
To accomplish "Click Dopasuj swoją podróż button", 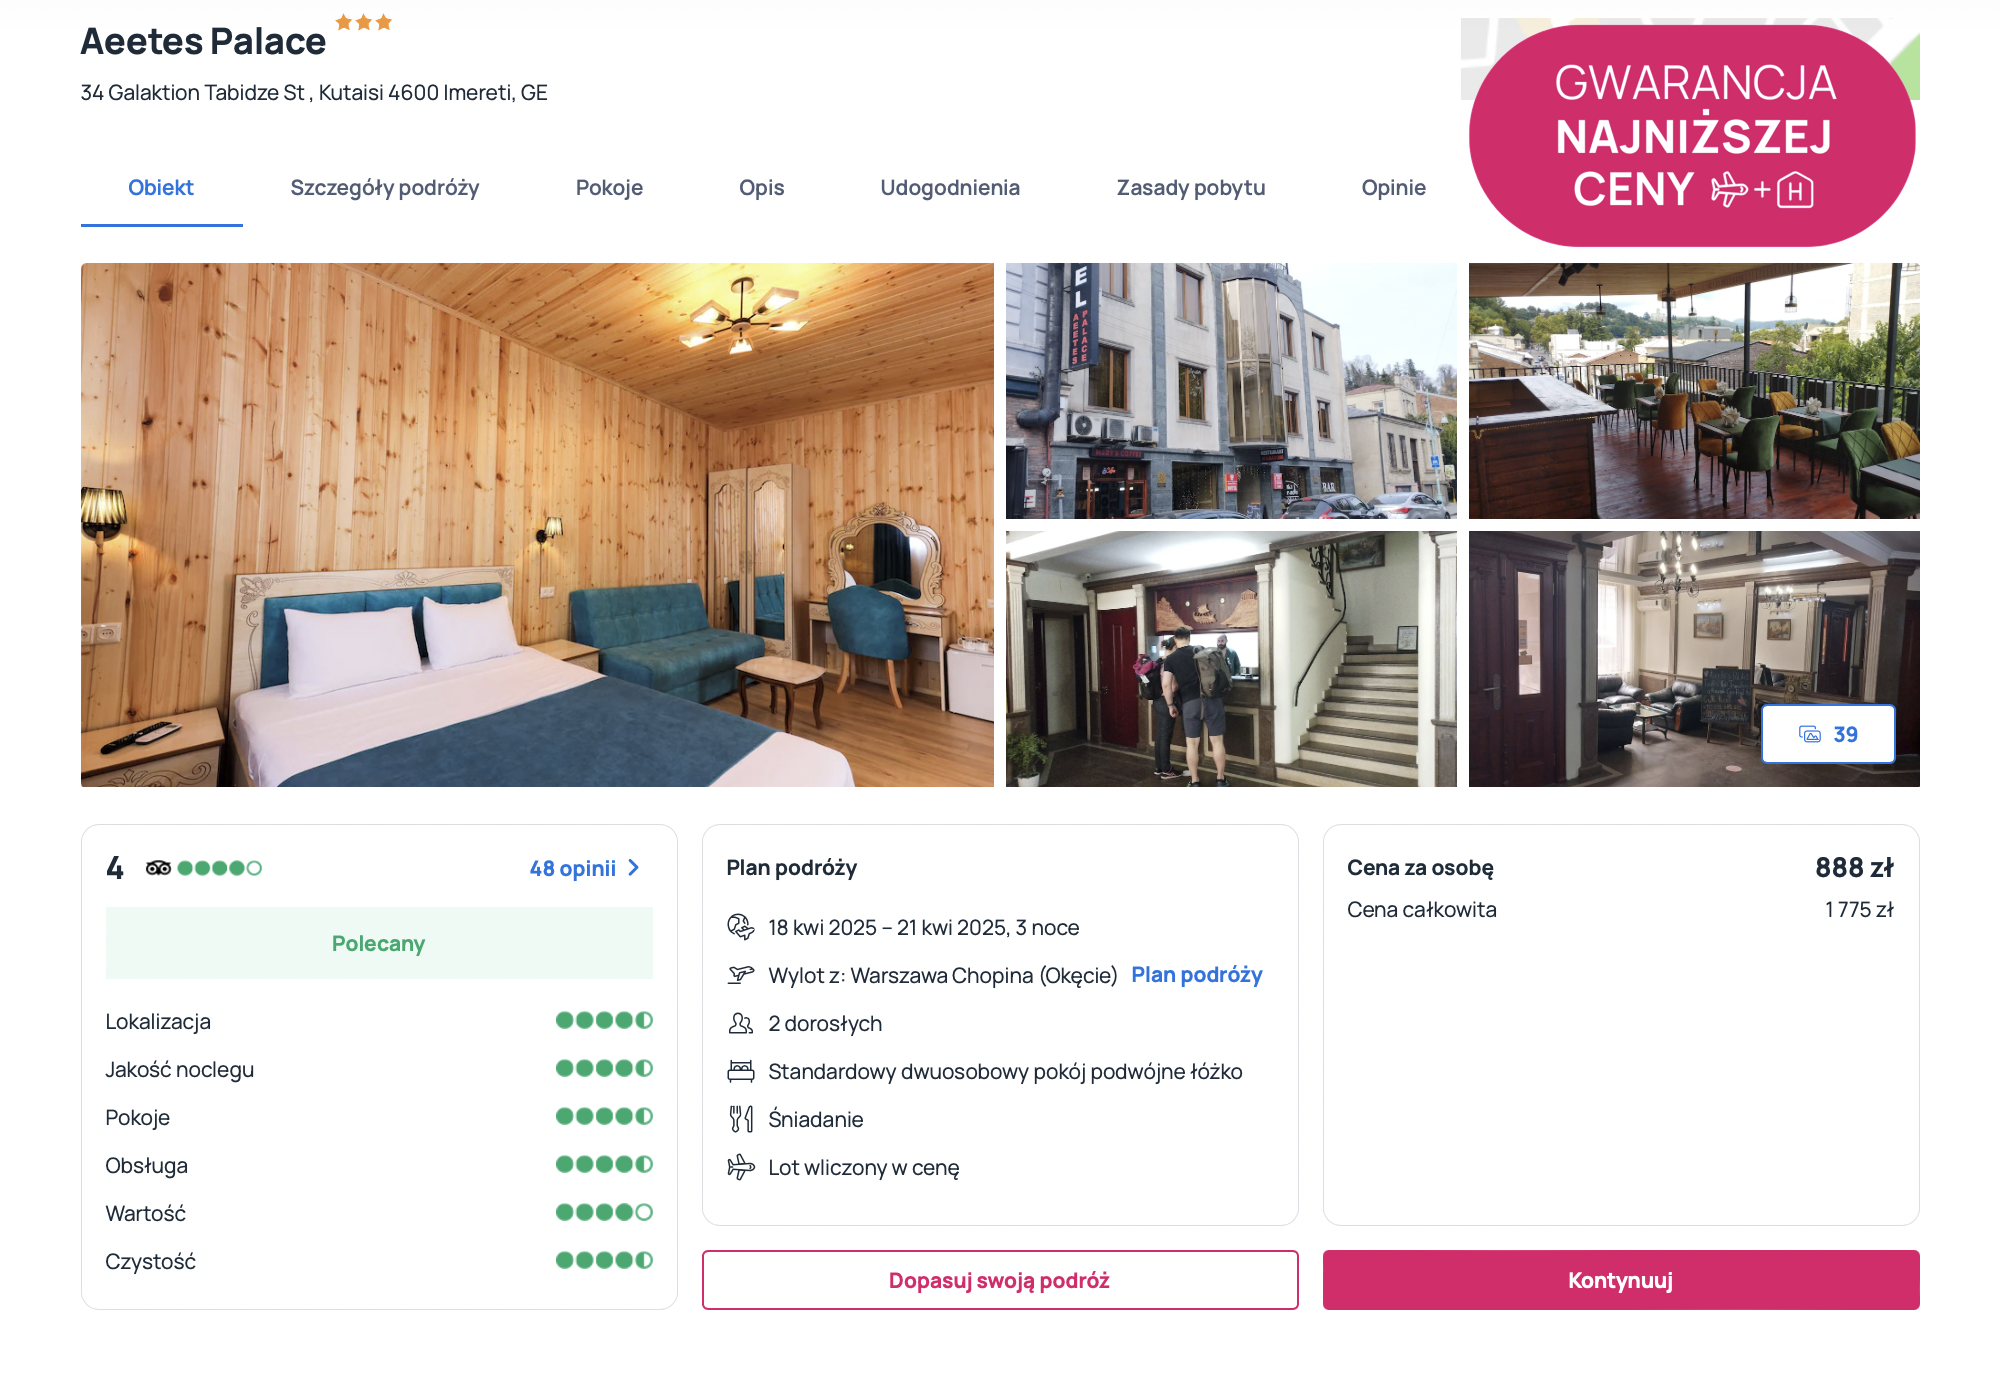I will (1000, 1280).
